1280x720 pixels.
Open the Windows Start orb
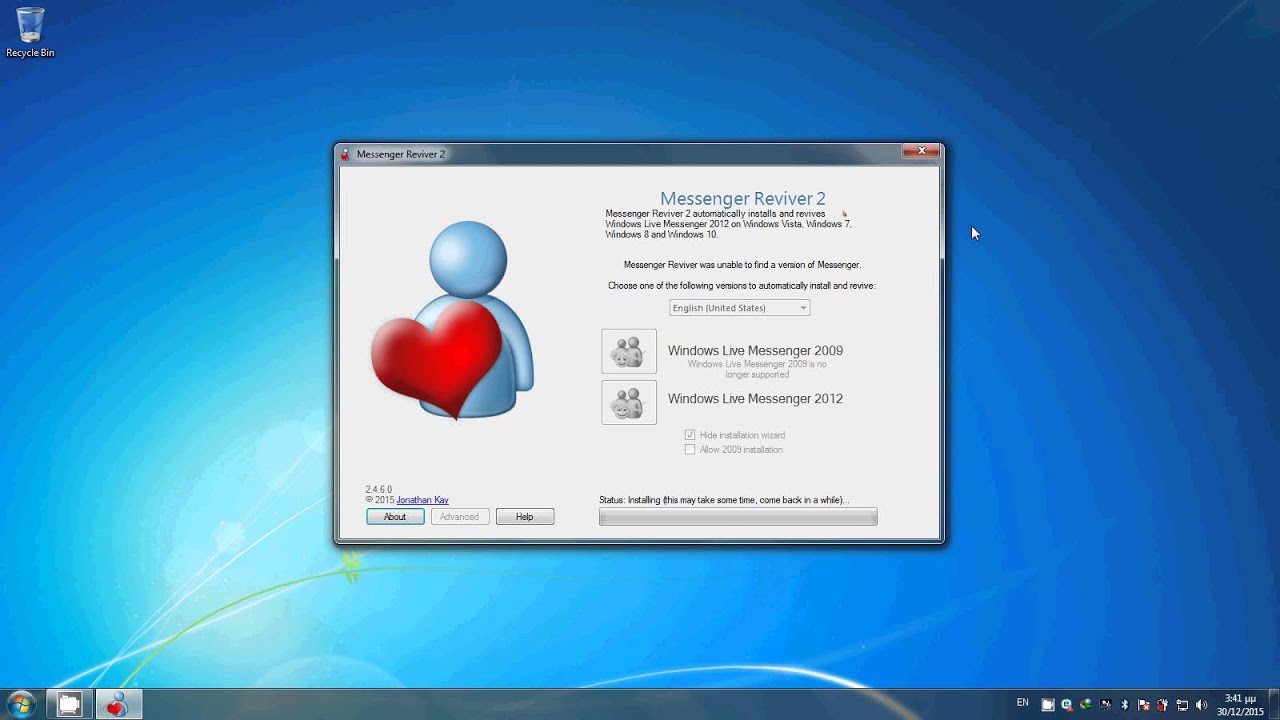(20, 704)
